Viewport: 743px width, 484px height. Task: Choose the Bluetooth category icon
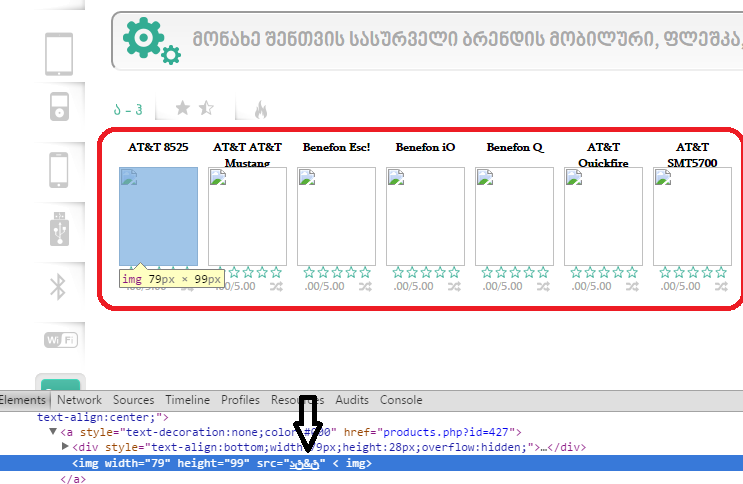point(58,287)
